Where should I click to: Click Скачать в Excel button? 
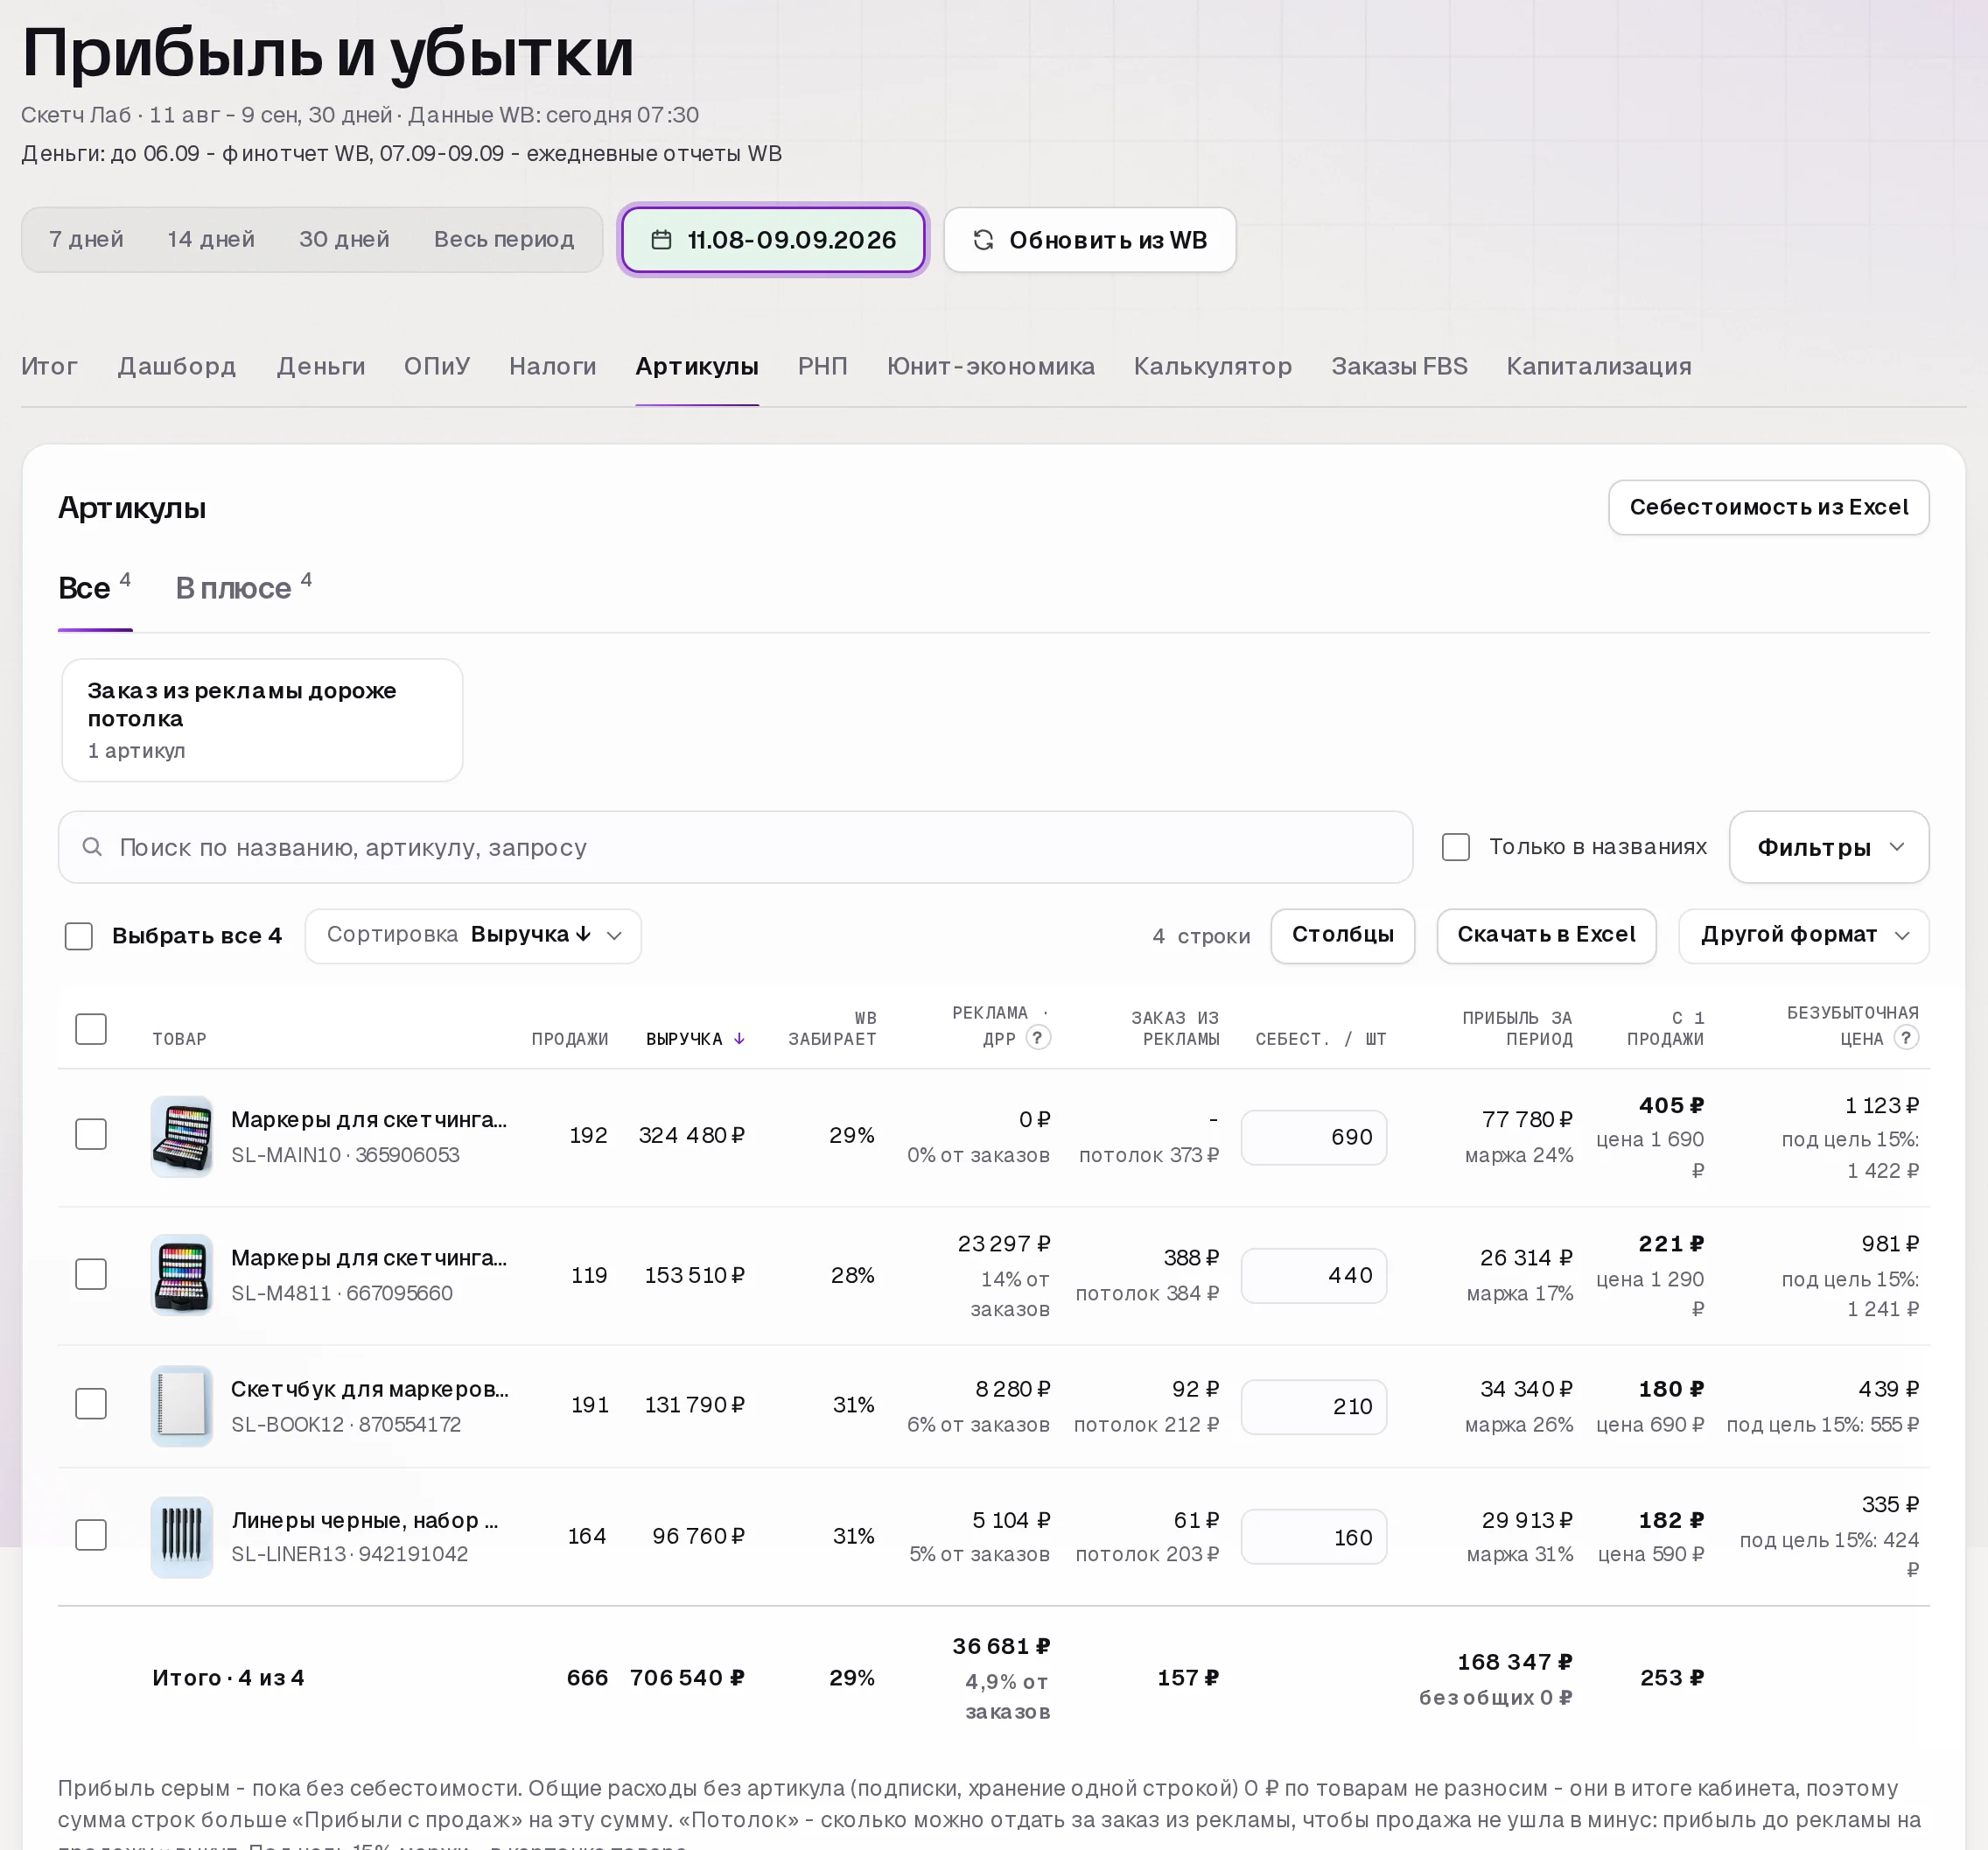pyautogui.click(x=1546, y=936)
